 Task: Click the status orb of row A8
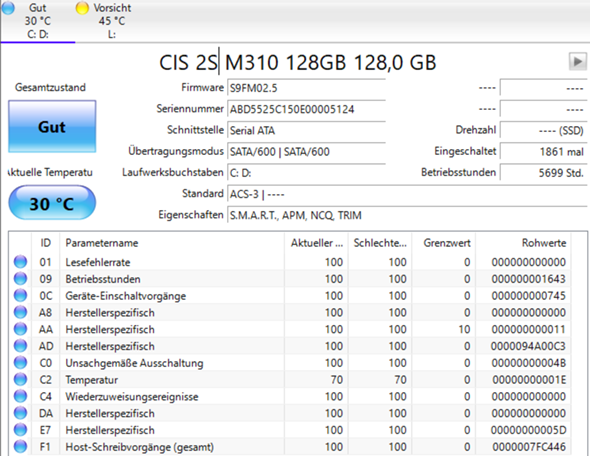point(20,312)
